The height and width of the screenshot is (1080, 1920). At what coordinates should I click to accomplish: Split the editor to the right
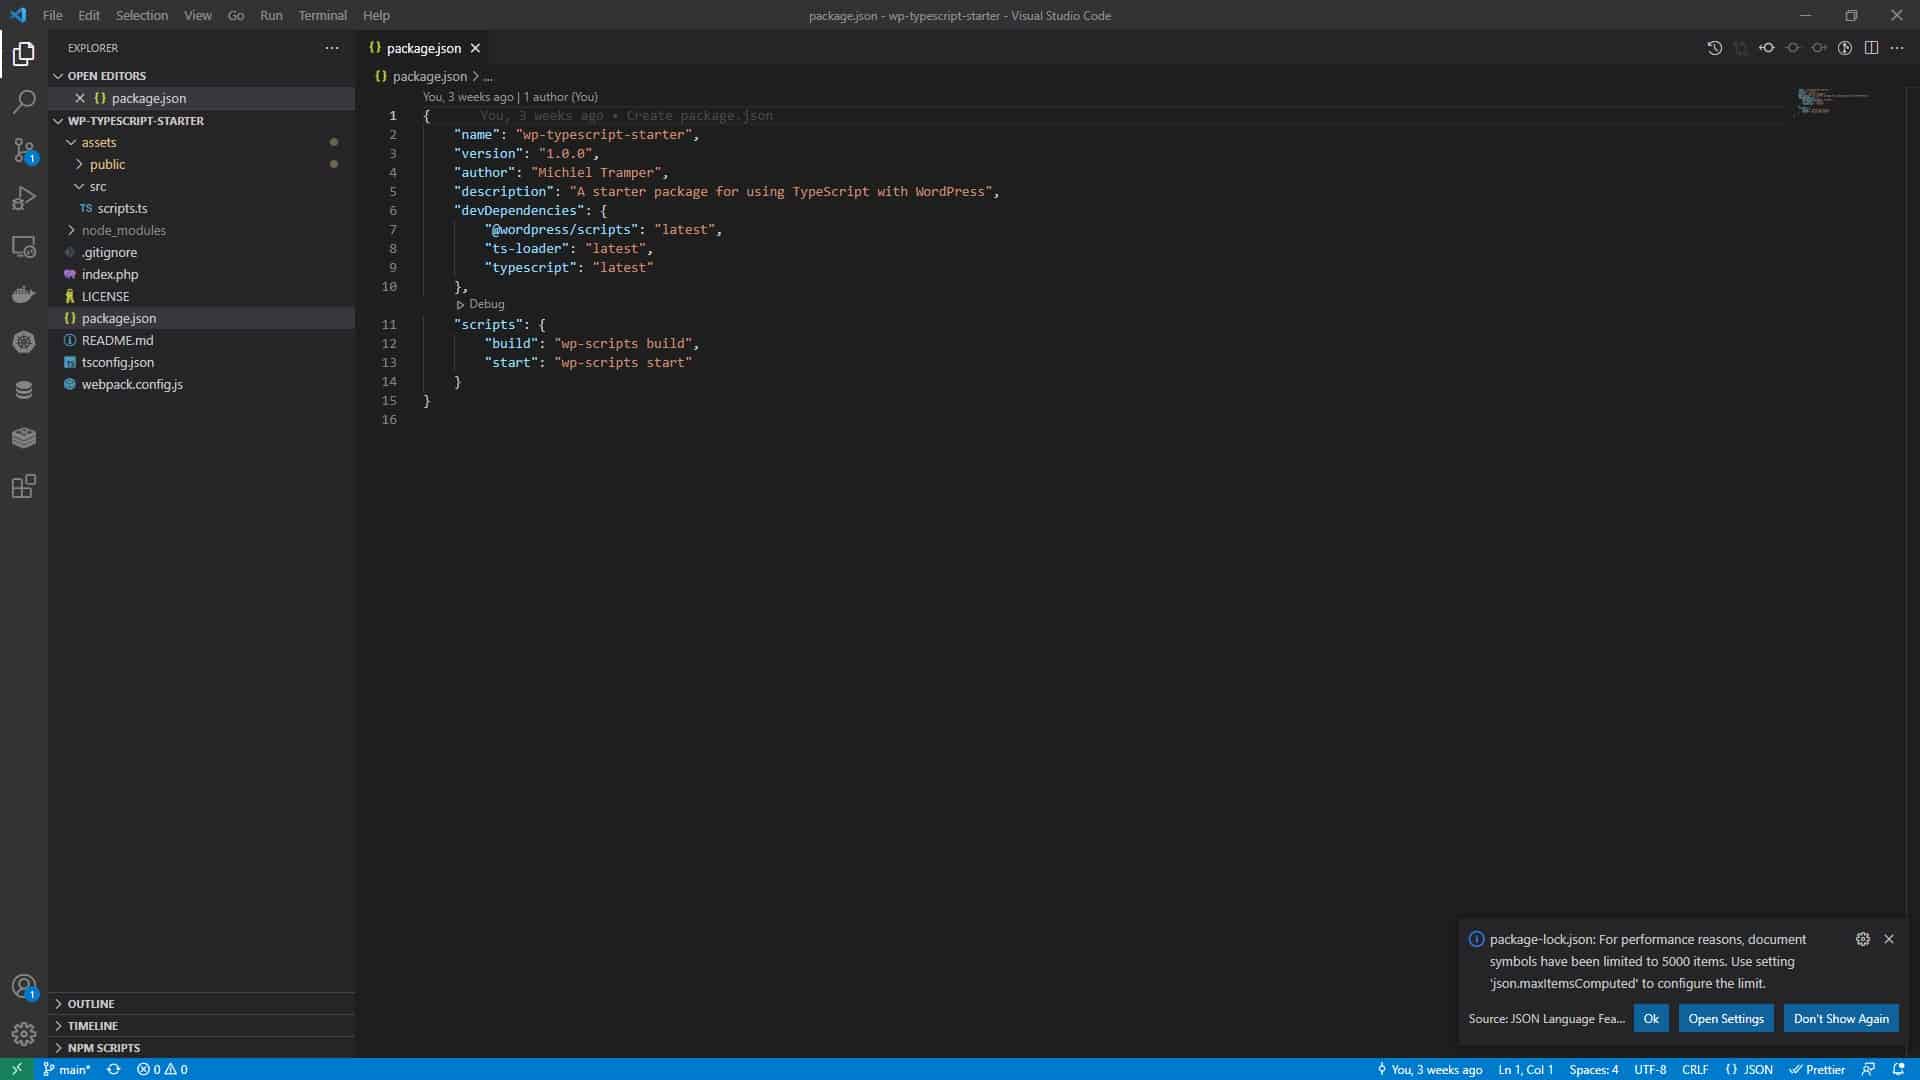(1871, 47)
